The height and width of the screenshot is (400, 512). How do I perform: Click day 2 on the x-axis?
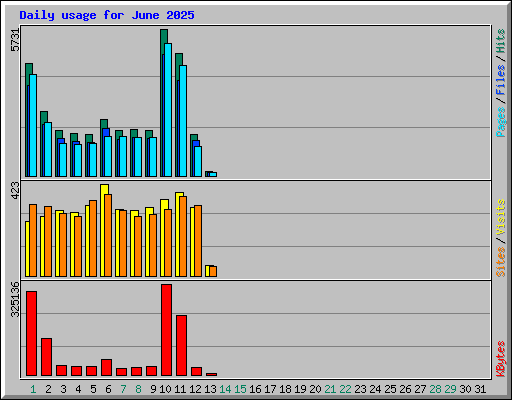(48, 389)
